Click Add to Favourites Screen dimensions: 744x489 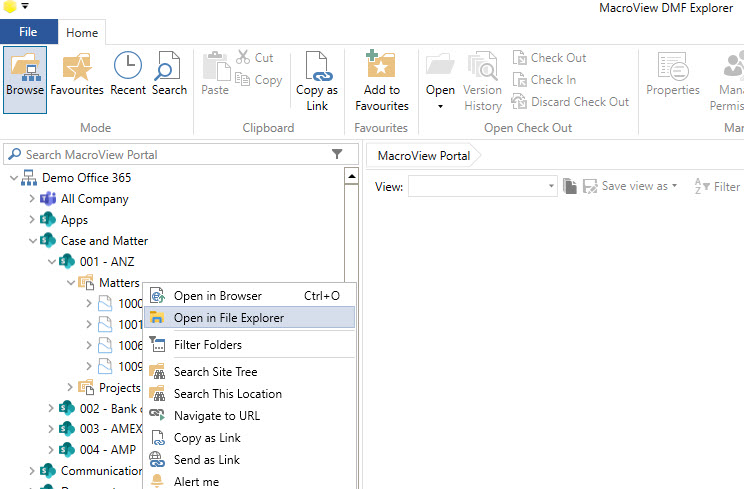pos(381,81)
